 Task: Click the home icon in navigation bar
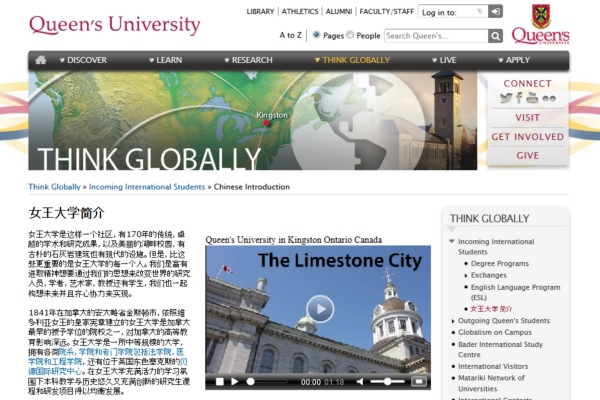[x=41, y=60]
